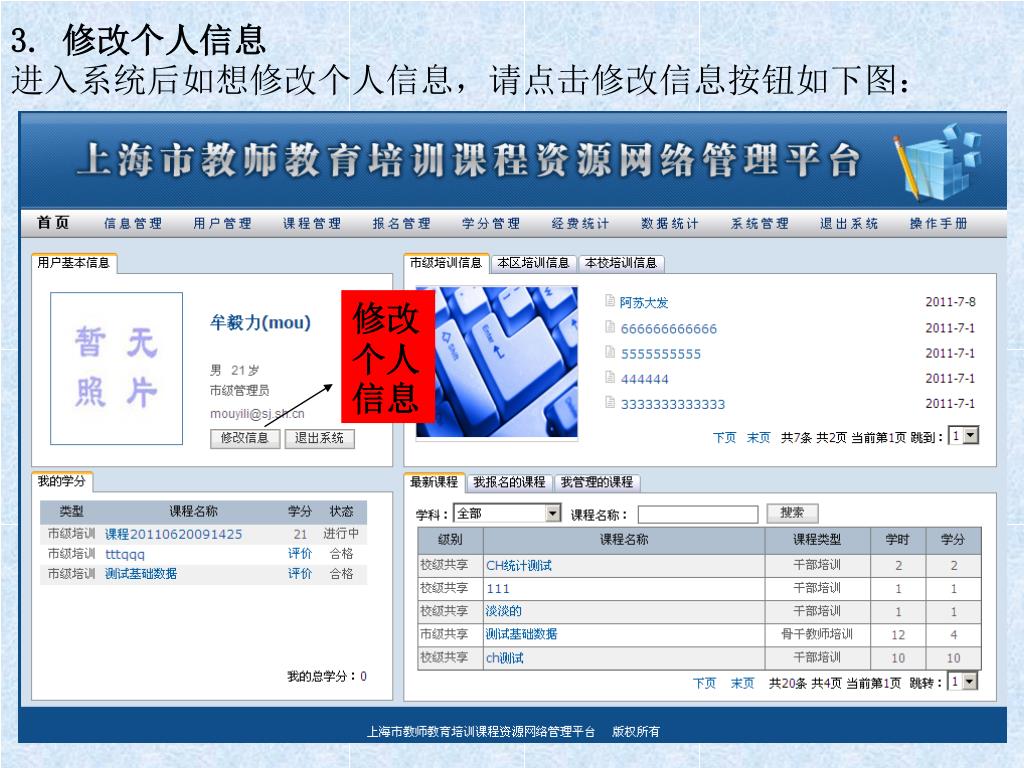Click 评价 in the tttqqq row
This screenshot has height=768, width=1024.
[300, 554]
